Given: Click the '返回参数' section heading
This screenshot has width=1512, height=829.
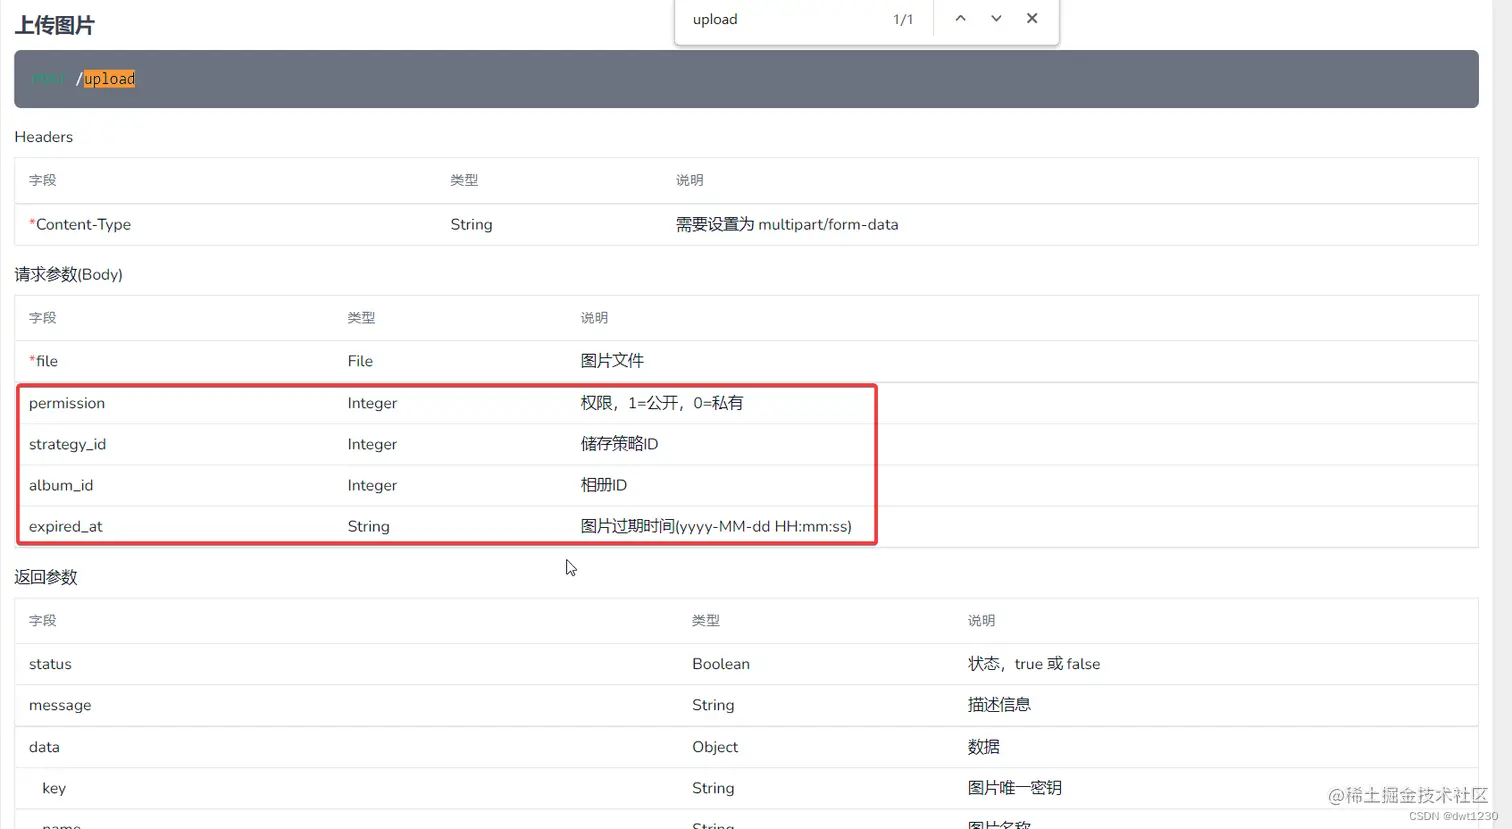Looking at the screenshot, I should (x=46, y=577).
